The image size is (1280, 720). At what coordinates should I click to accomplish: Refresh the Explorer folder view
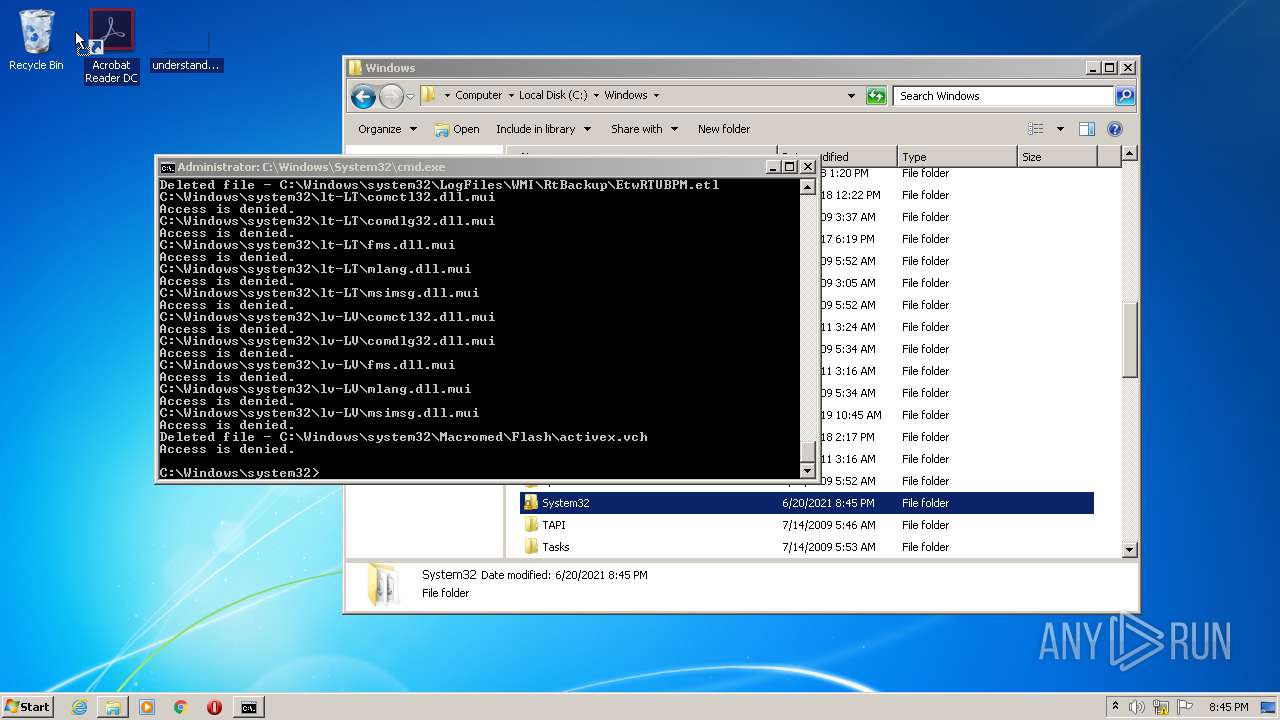pos(876,96)
